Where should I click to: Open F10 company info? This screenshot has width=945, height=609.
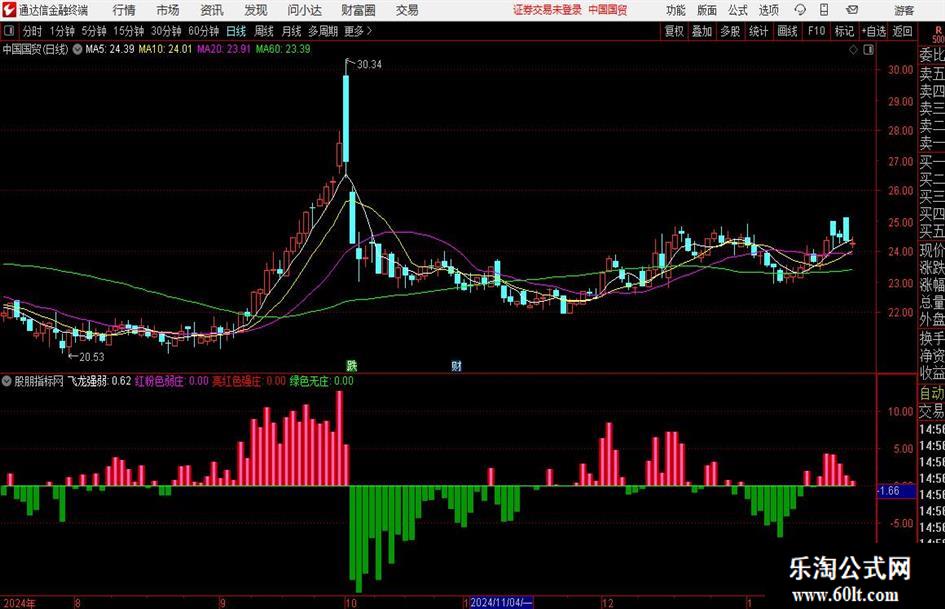[x=816, y=31]
